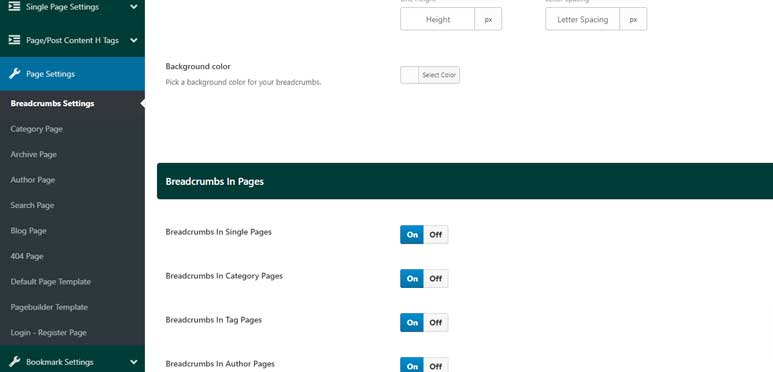Click the Breadcrumbs In Category Pages label
Screen dimensions: 773x372
point(224,276)
